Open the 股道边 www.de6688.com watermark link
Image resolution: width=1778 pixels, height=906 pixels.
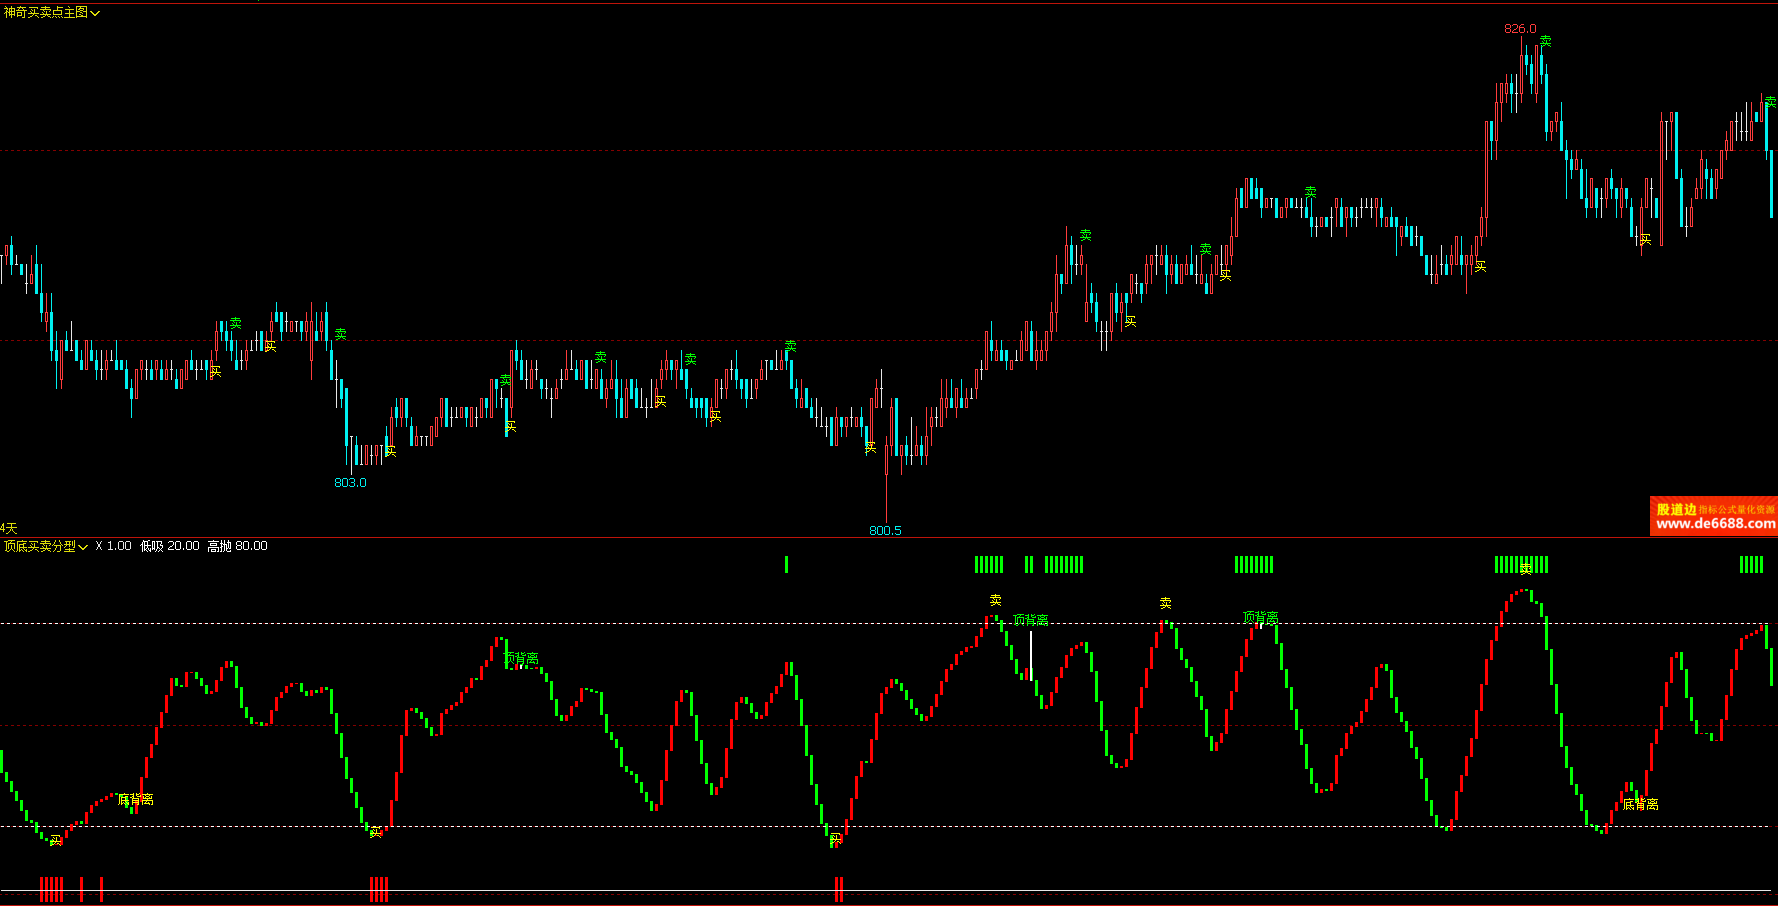pyautogui.click(x=1714, y=517)
